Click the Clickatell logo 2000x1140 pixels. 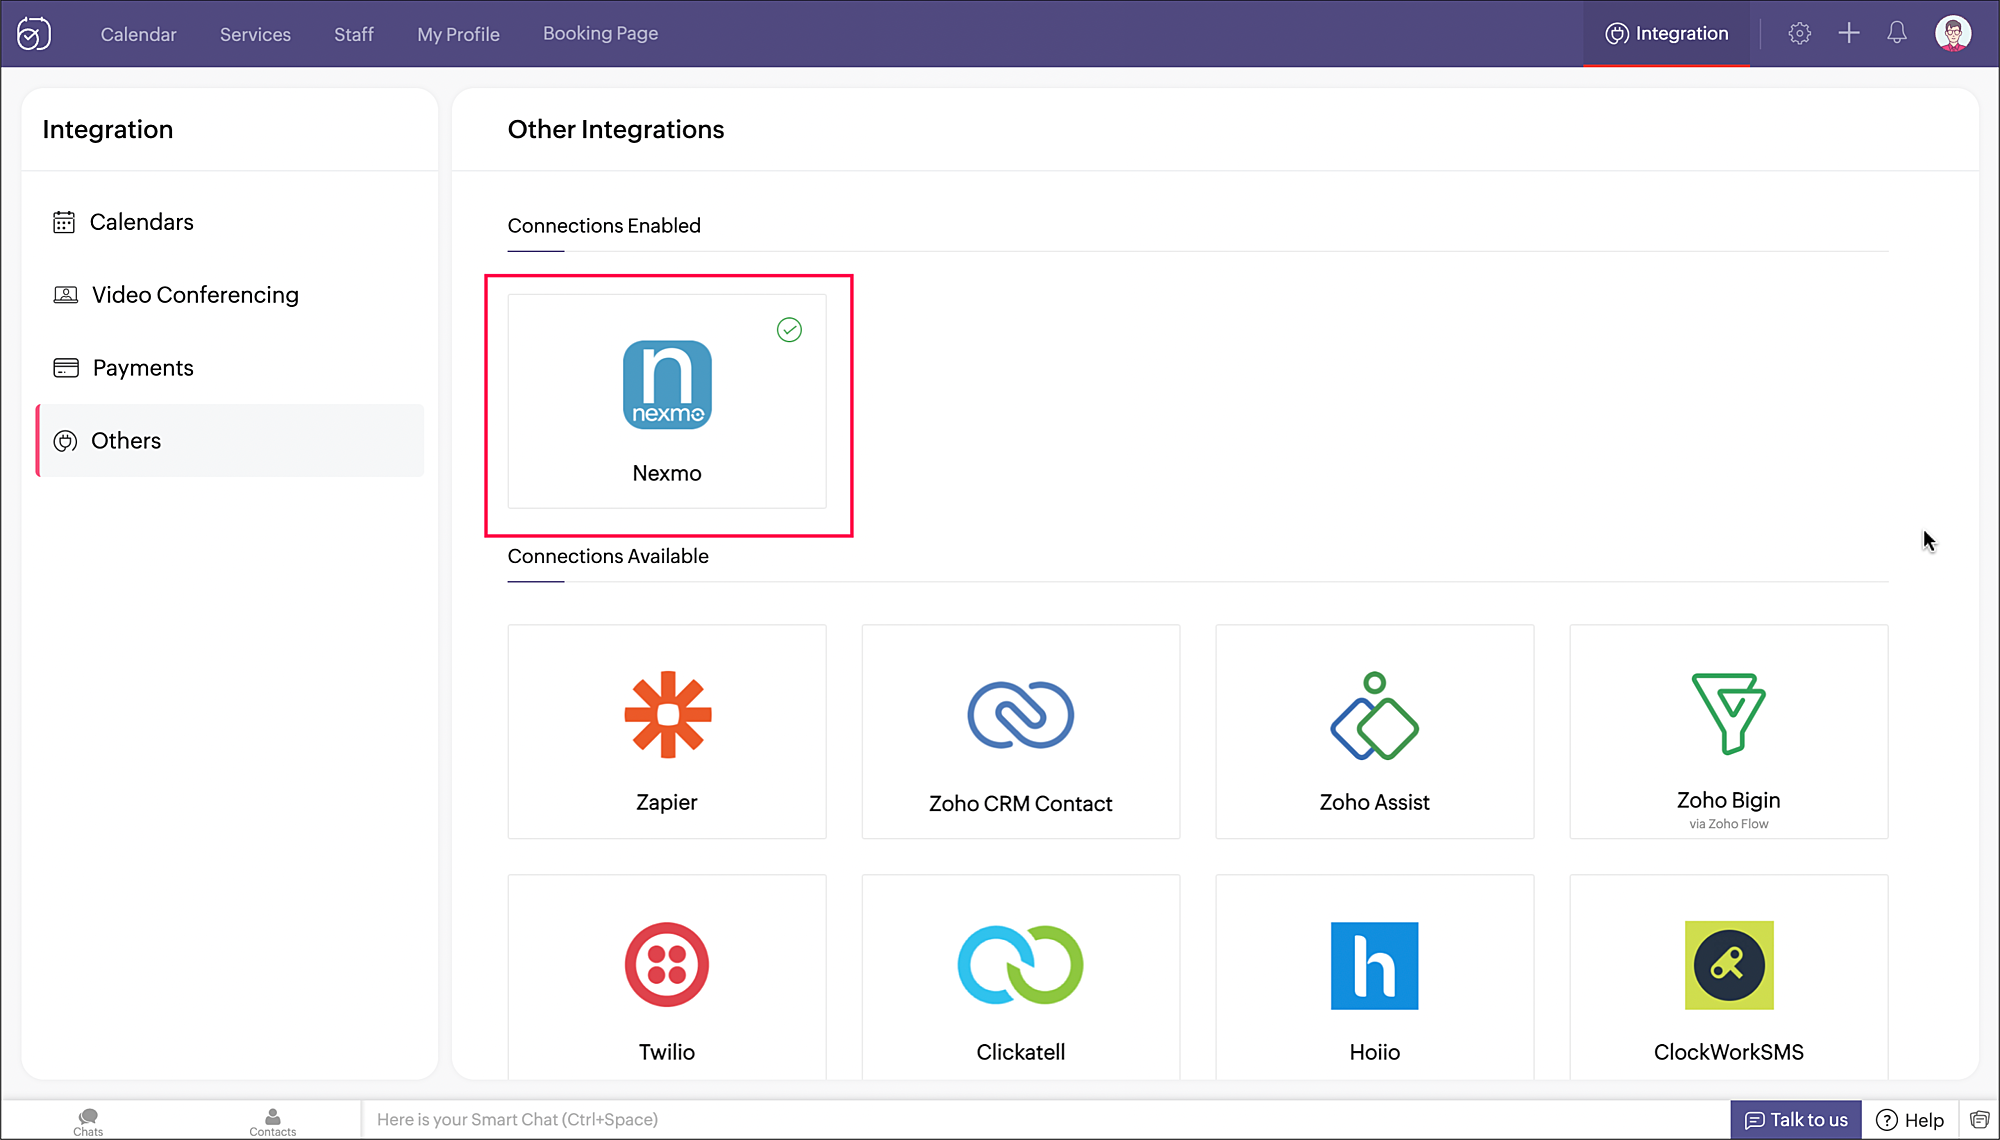(x=1020, y=965)
